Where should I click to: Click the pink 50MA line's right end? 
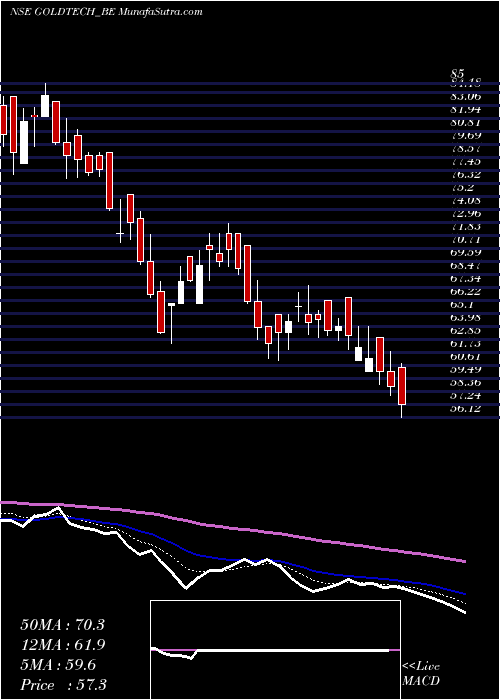[x=464, y=561]
